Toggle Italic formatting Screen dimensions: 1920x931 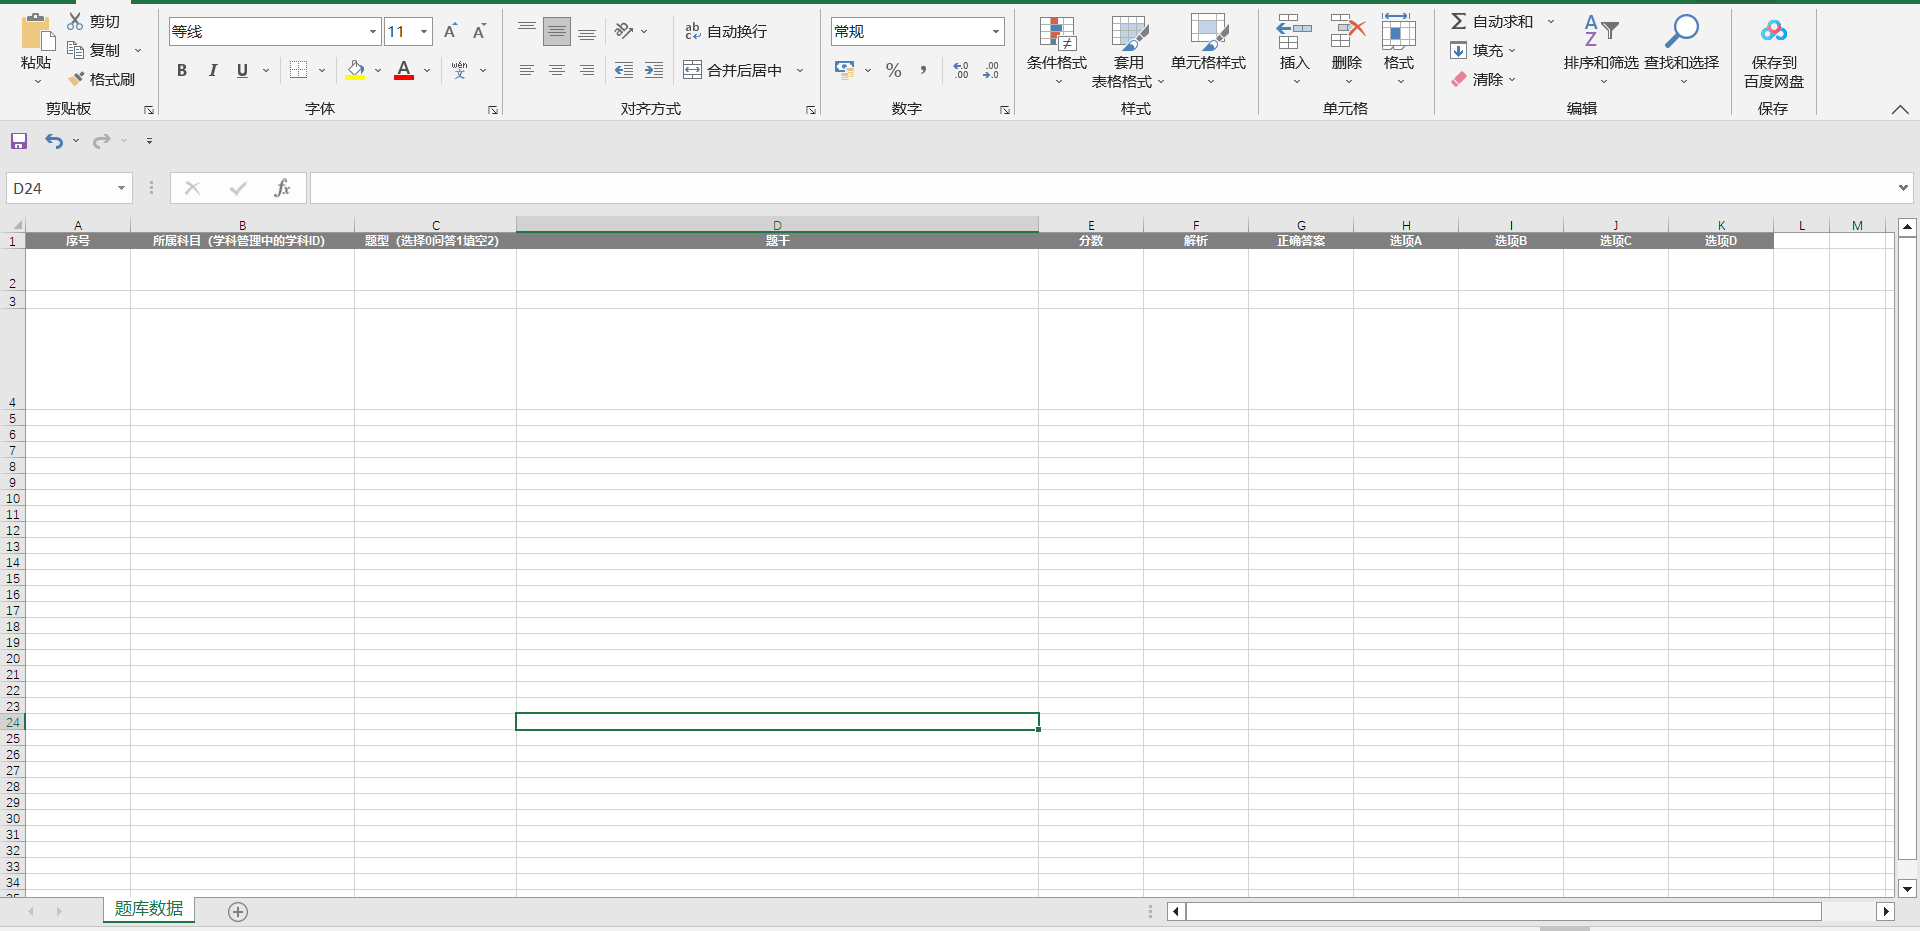tap(212, 70)
